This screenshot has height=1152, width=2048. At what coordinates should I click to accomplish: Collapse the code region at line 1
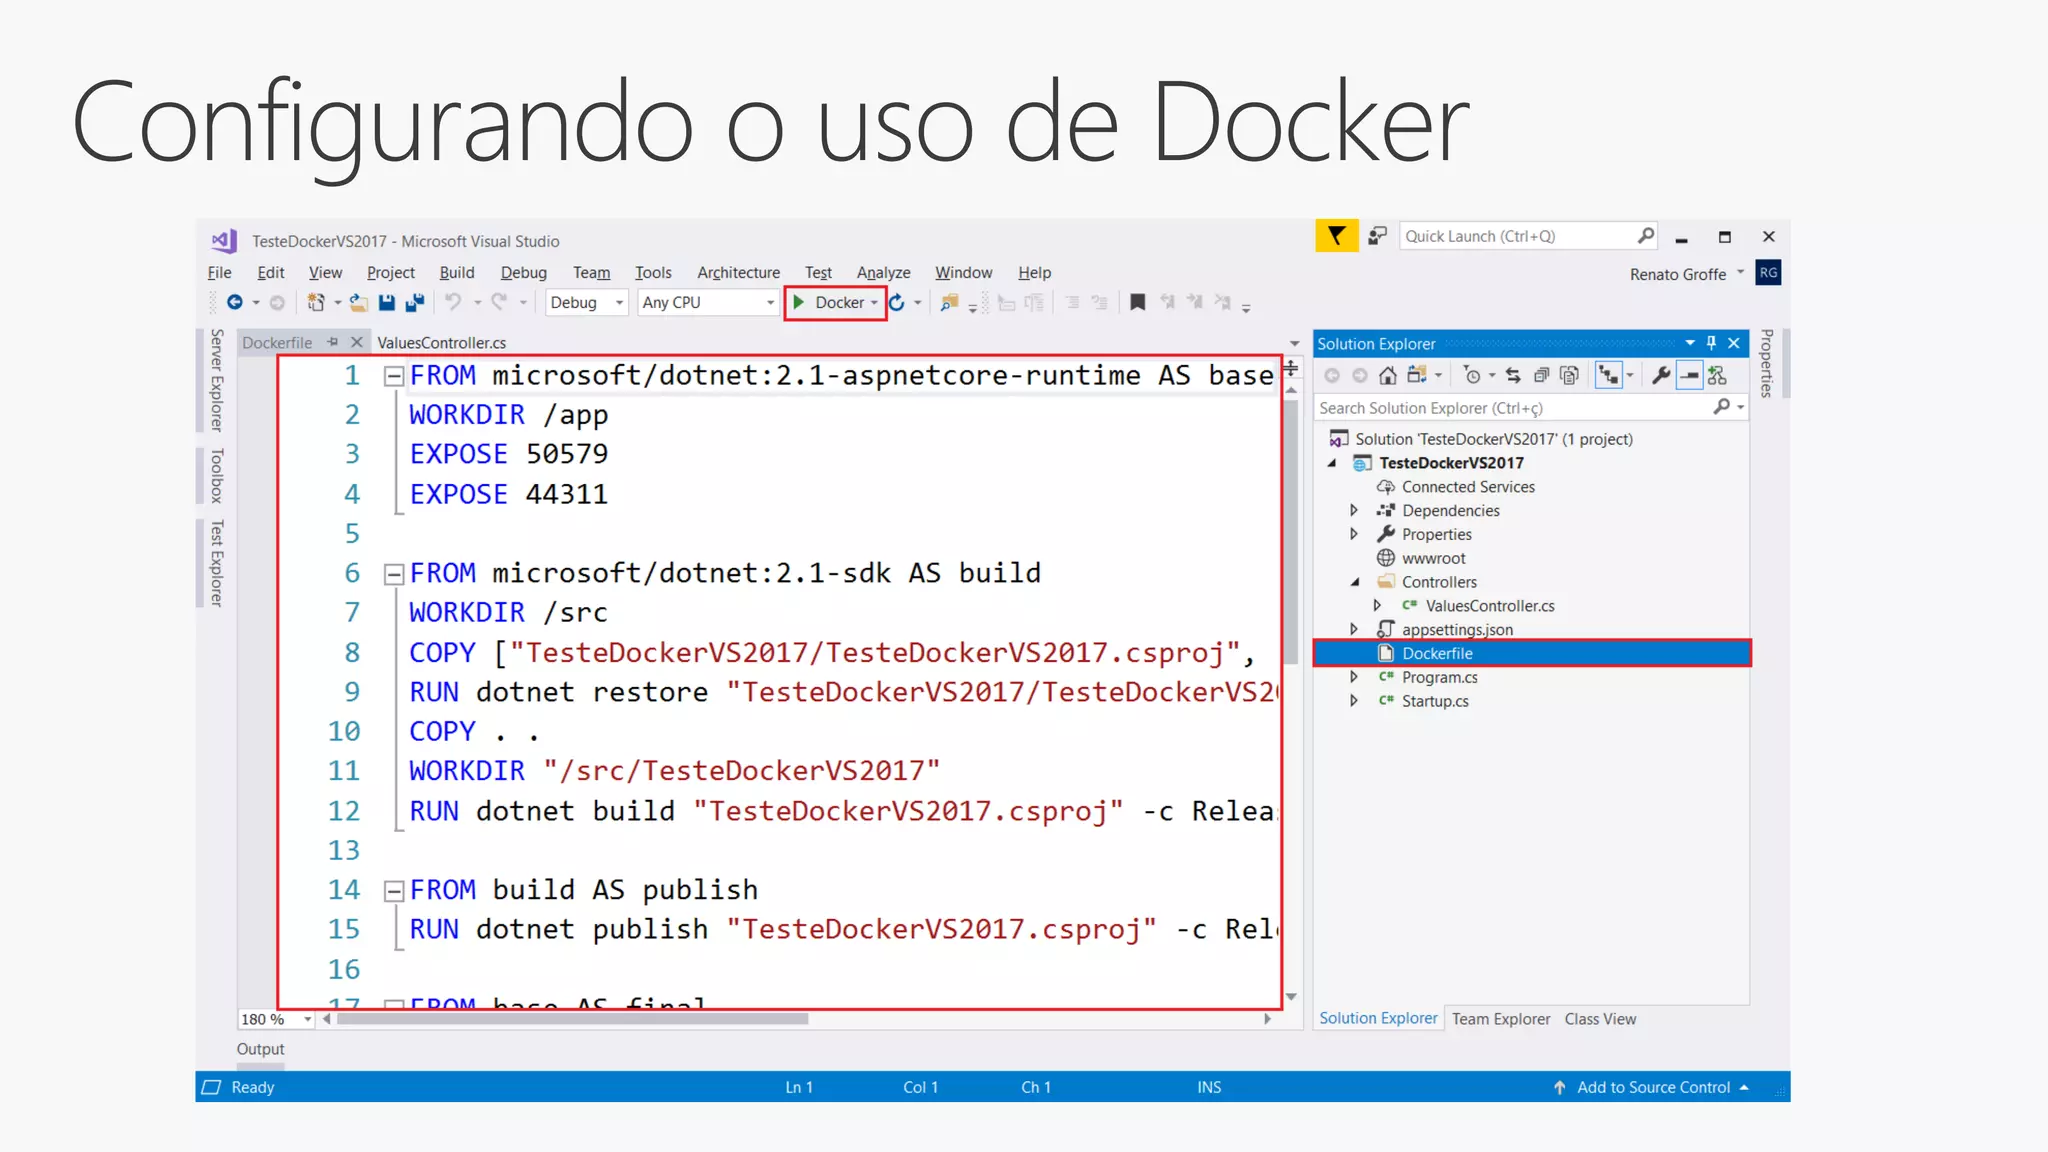394,376
